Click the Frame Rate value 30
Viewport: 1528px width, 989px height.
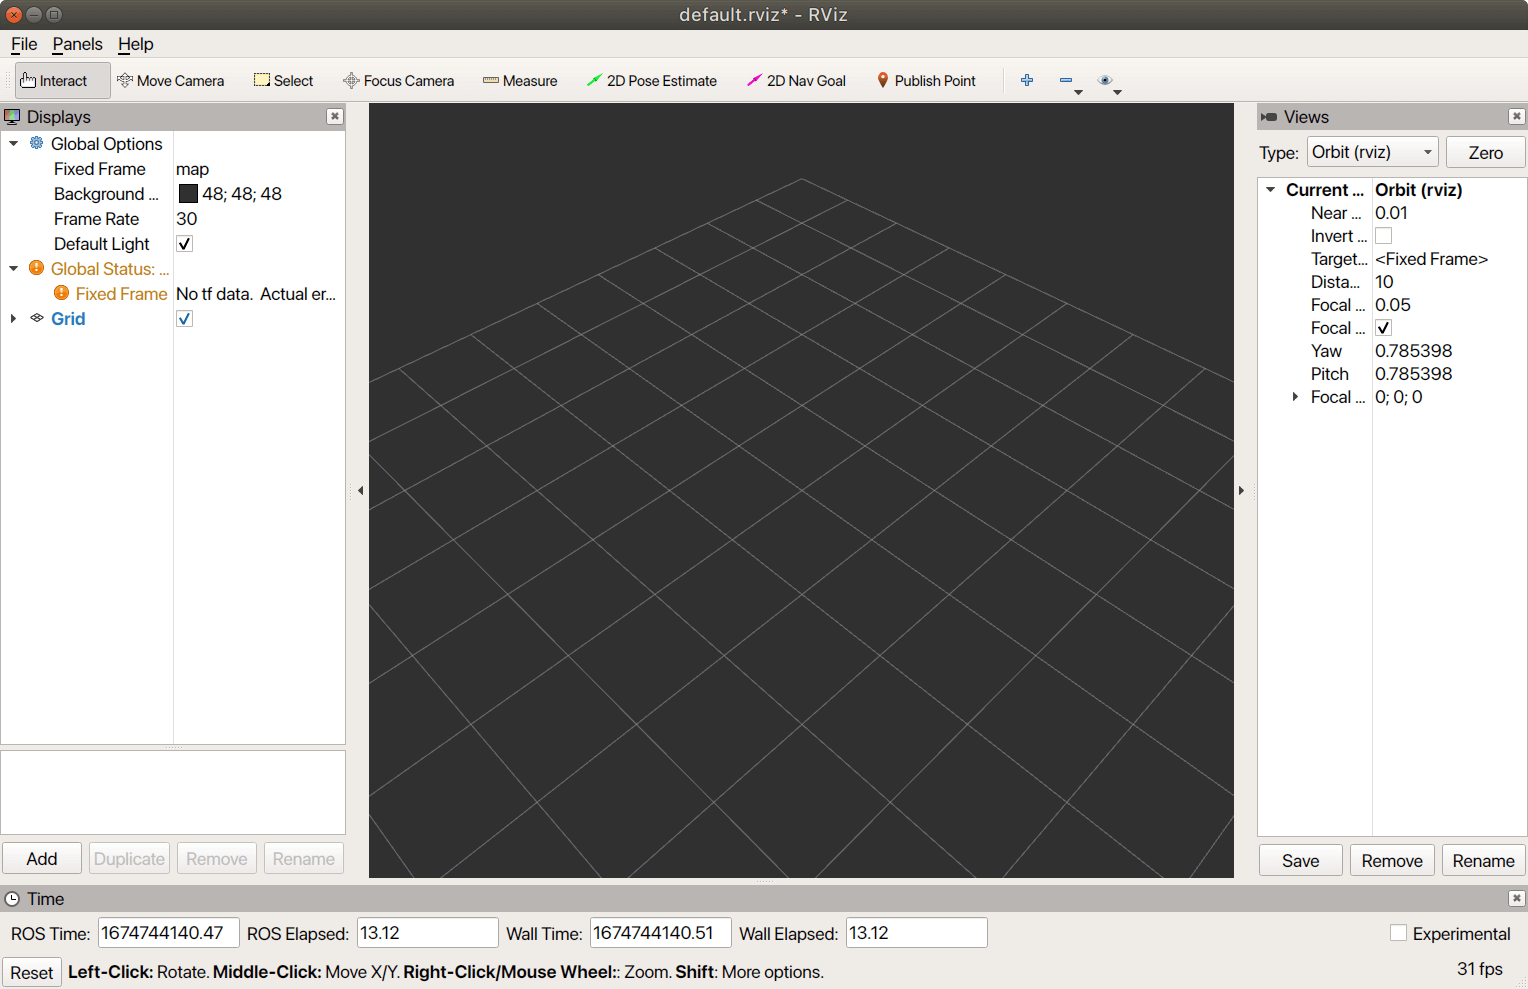click(187, 219)
